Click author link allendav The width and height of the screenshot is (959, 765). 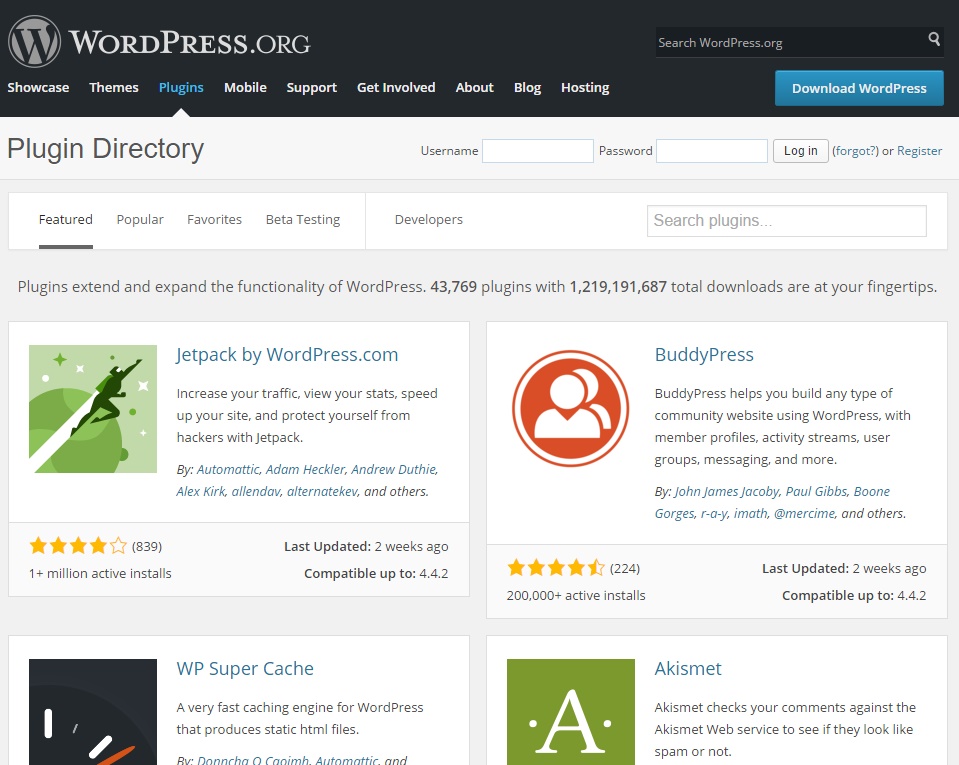256,491
